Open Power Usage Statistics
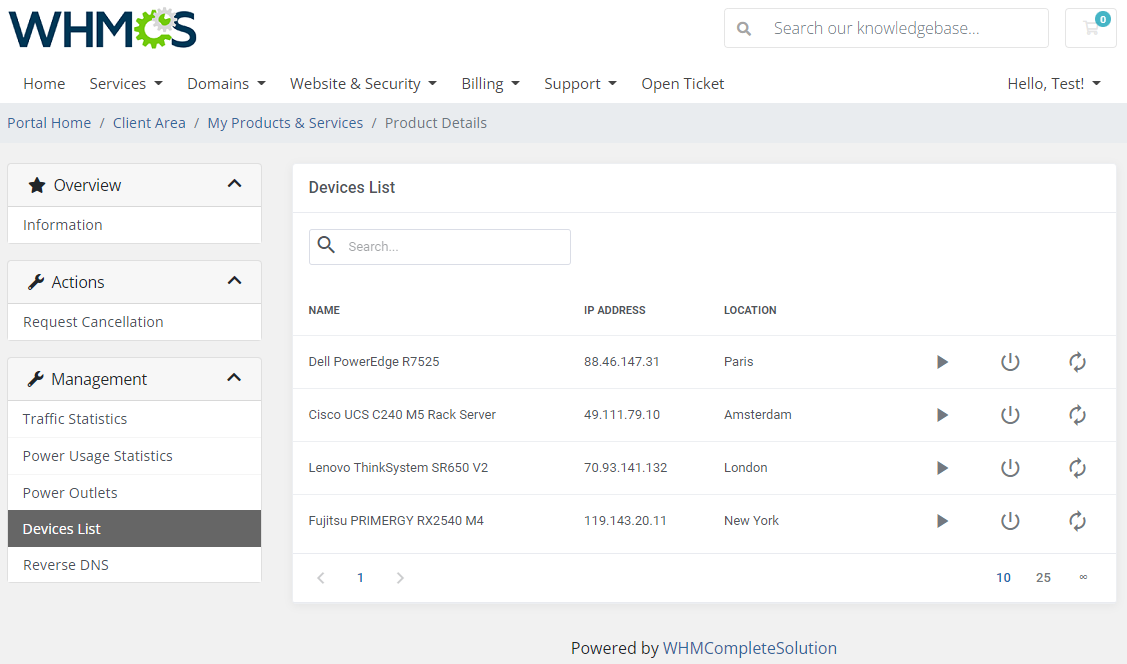The width and height of the screenshot is (1127, 664). point(95,455)
